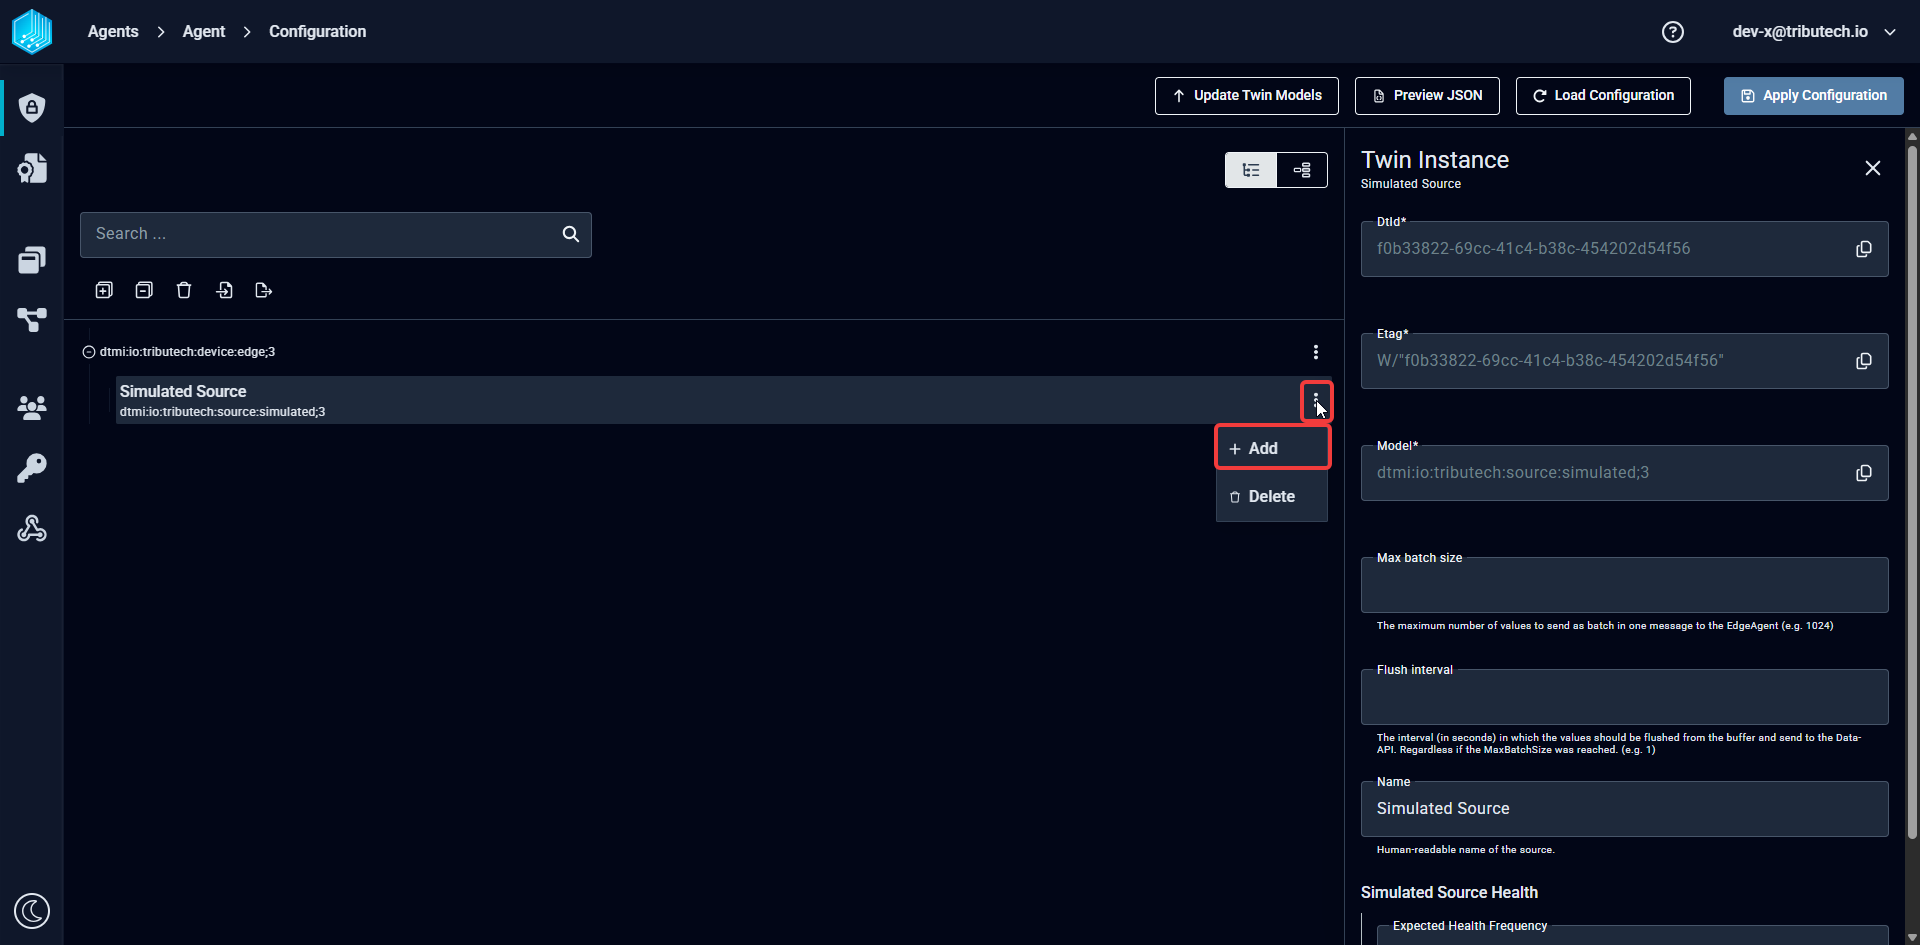Click the search magnifier icon
This screenshot has width=1920, height=945.
click(x=571, y=234)
